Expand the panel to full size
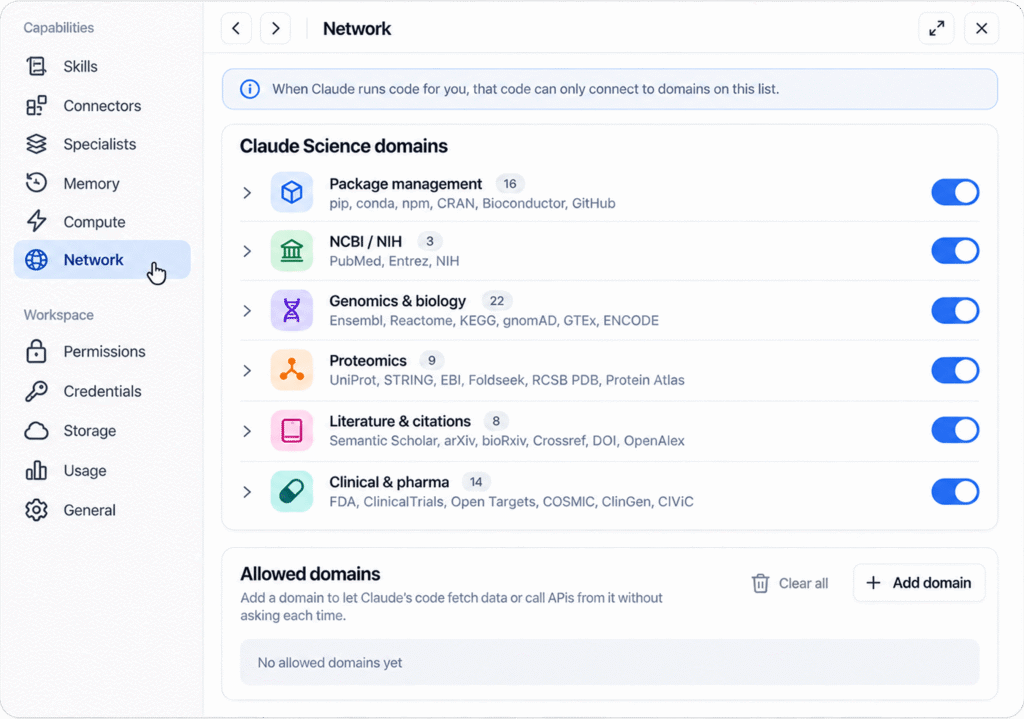 pyautogui.click(x=936, y=28)
